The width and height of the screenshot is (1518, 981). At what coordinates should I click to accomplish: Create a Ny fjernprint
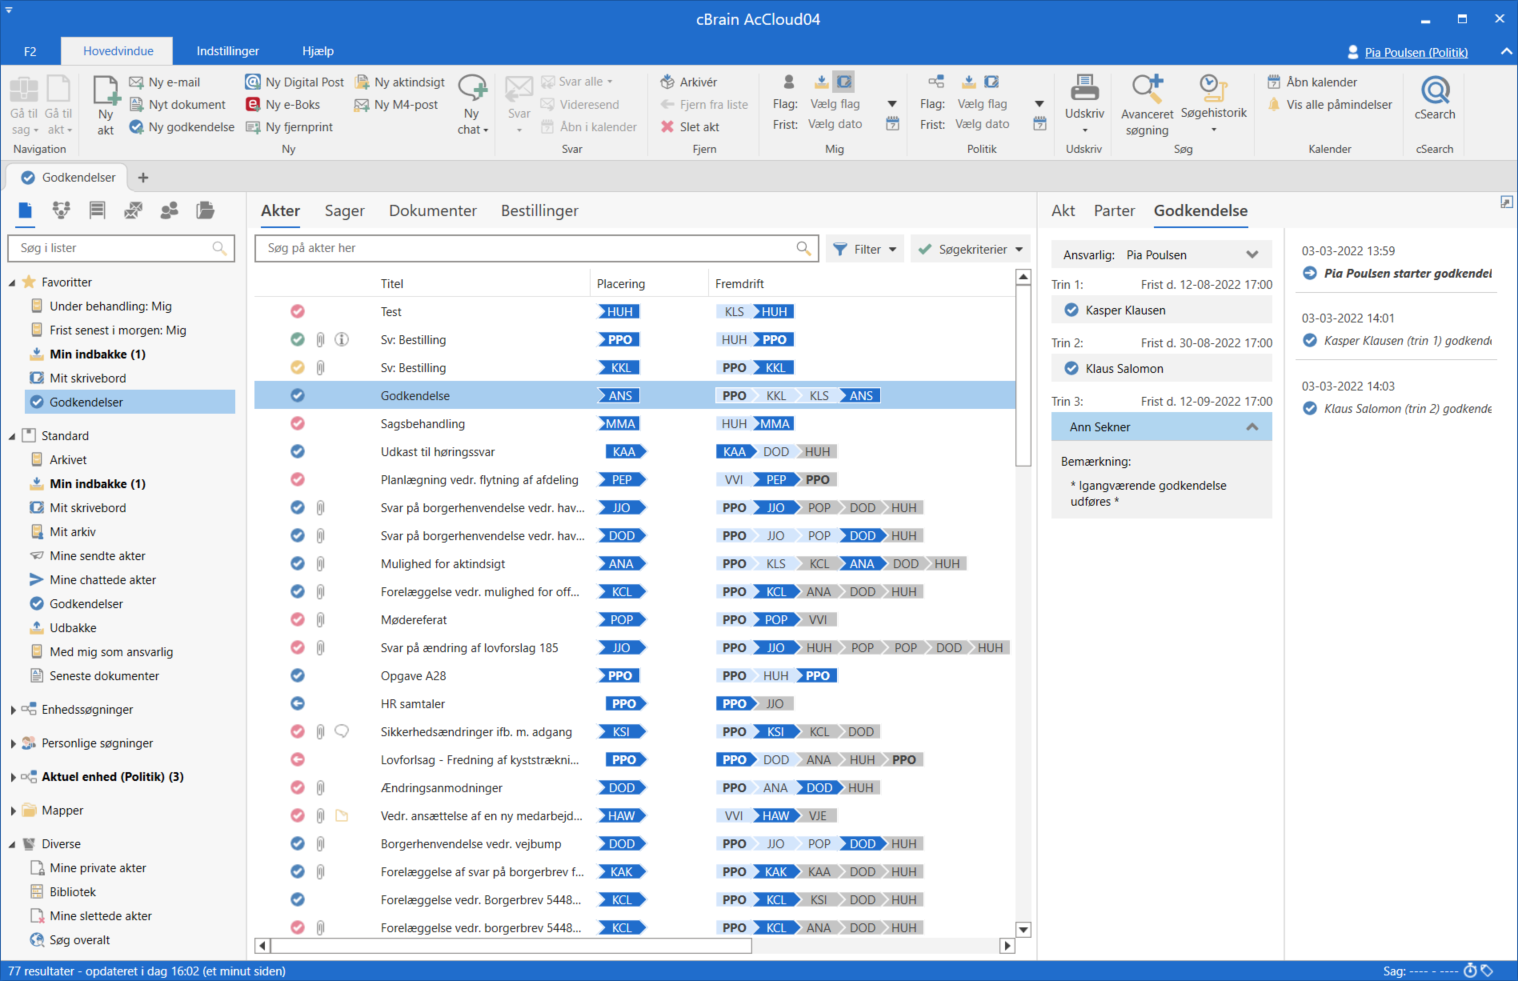289,127
